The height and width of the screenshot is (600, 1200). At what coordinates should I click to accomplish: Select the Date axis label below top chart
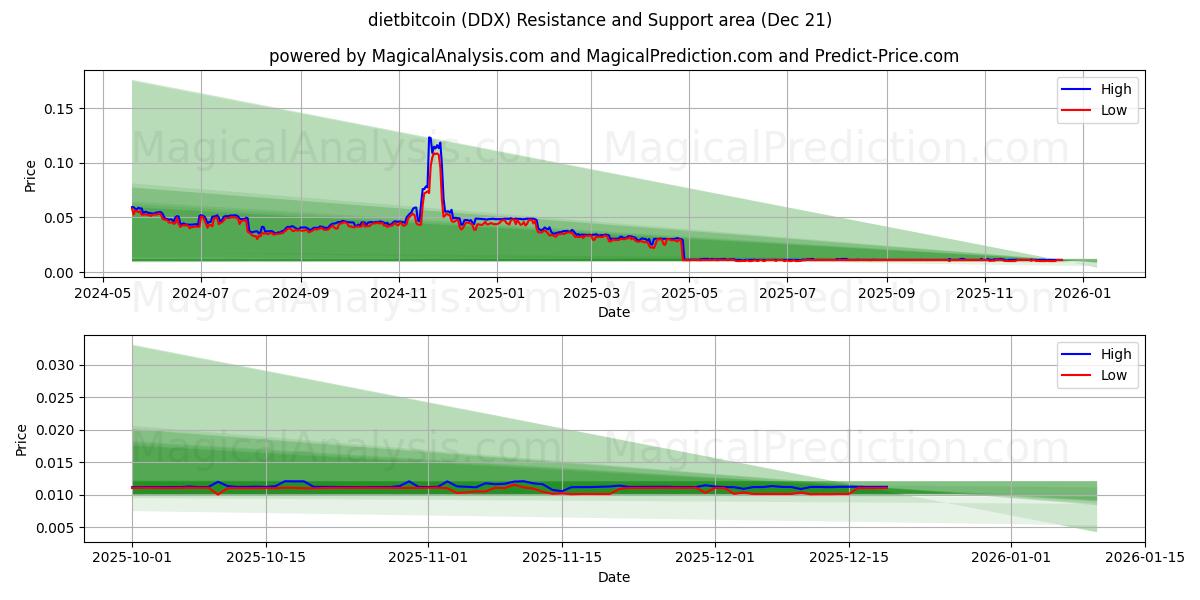pyautogui.click(x=613, y=312)
